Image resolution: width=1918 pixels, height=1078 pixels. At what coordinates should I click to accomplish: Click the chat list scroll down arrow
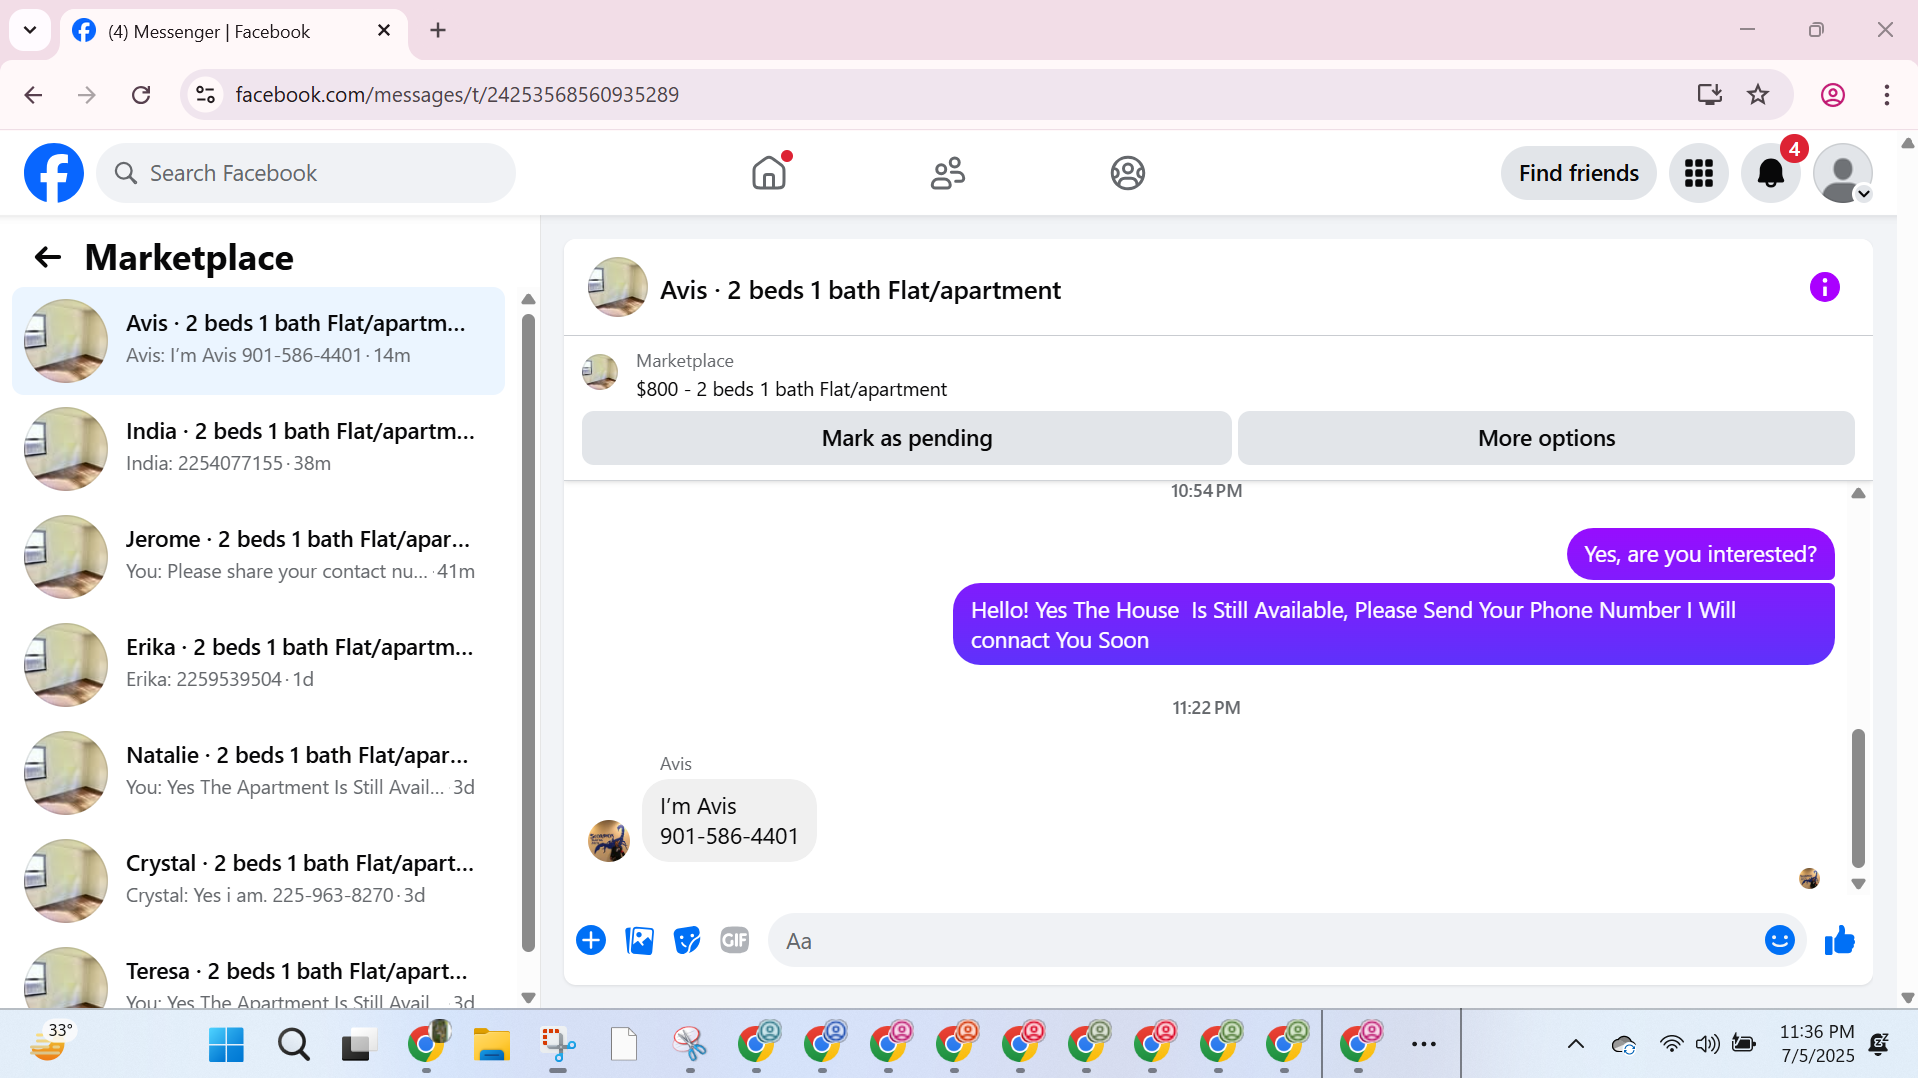point(528,997)
